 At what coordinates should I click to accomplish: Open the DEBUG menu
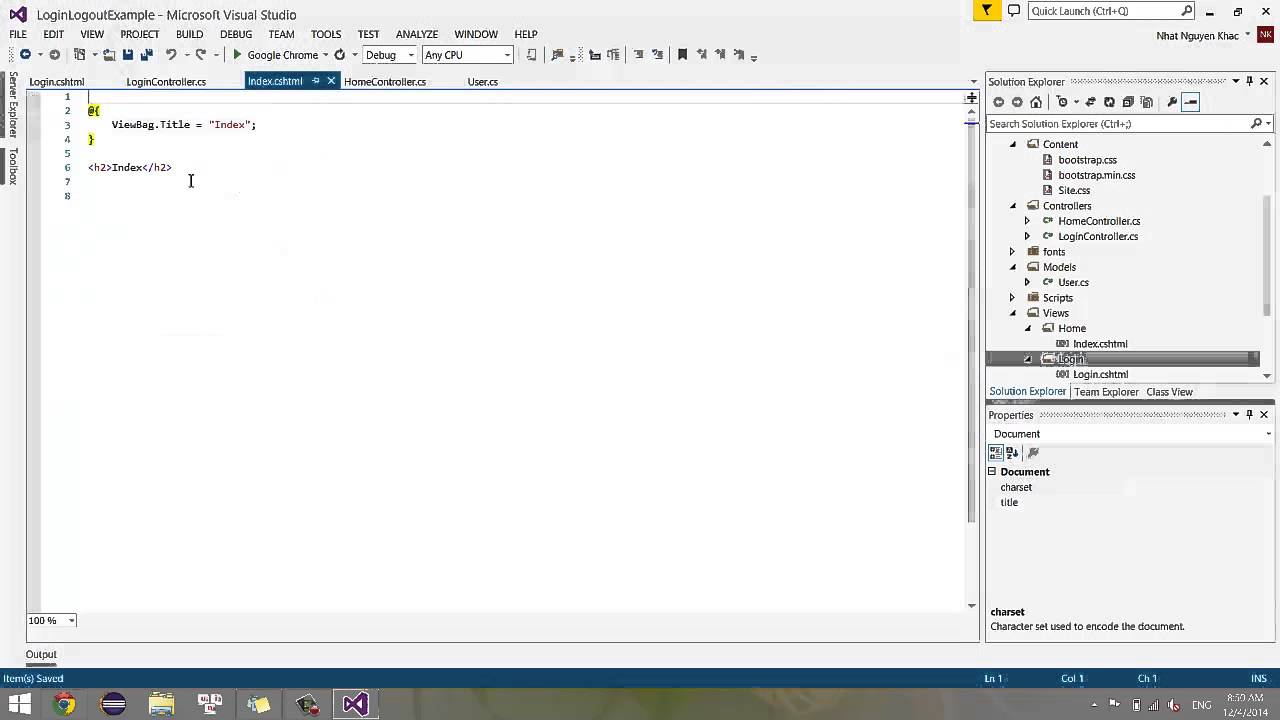pos(236,34)
